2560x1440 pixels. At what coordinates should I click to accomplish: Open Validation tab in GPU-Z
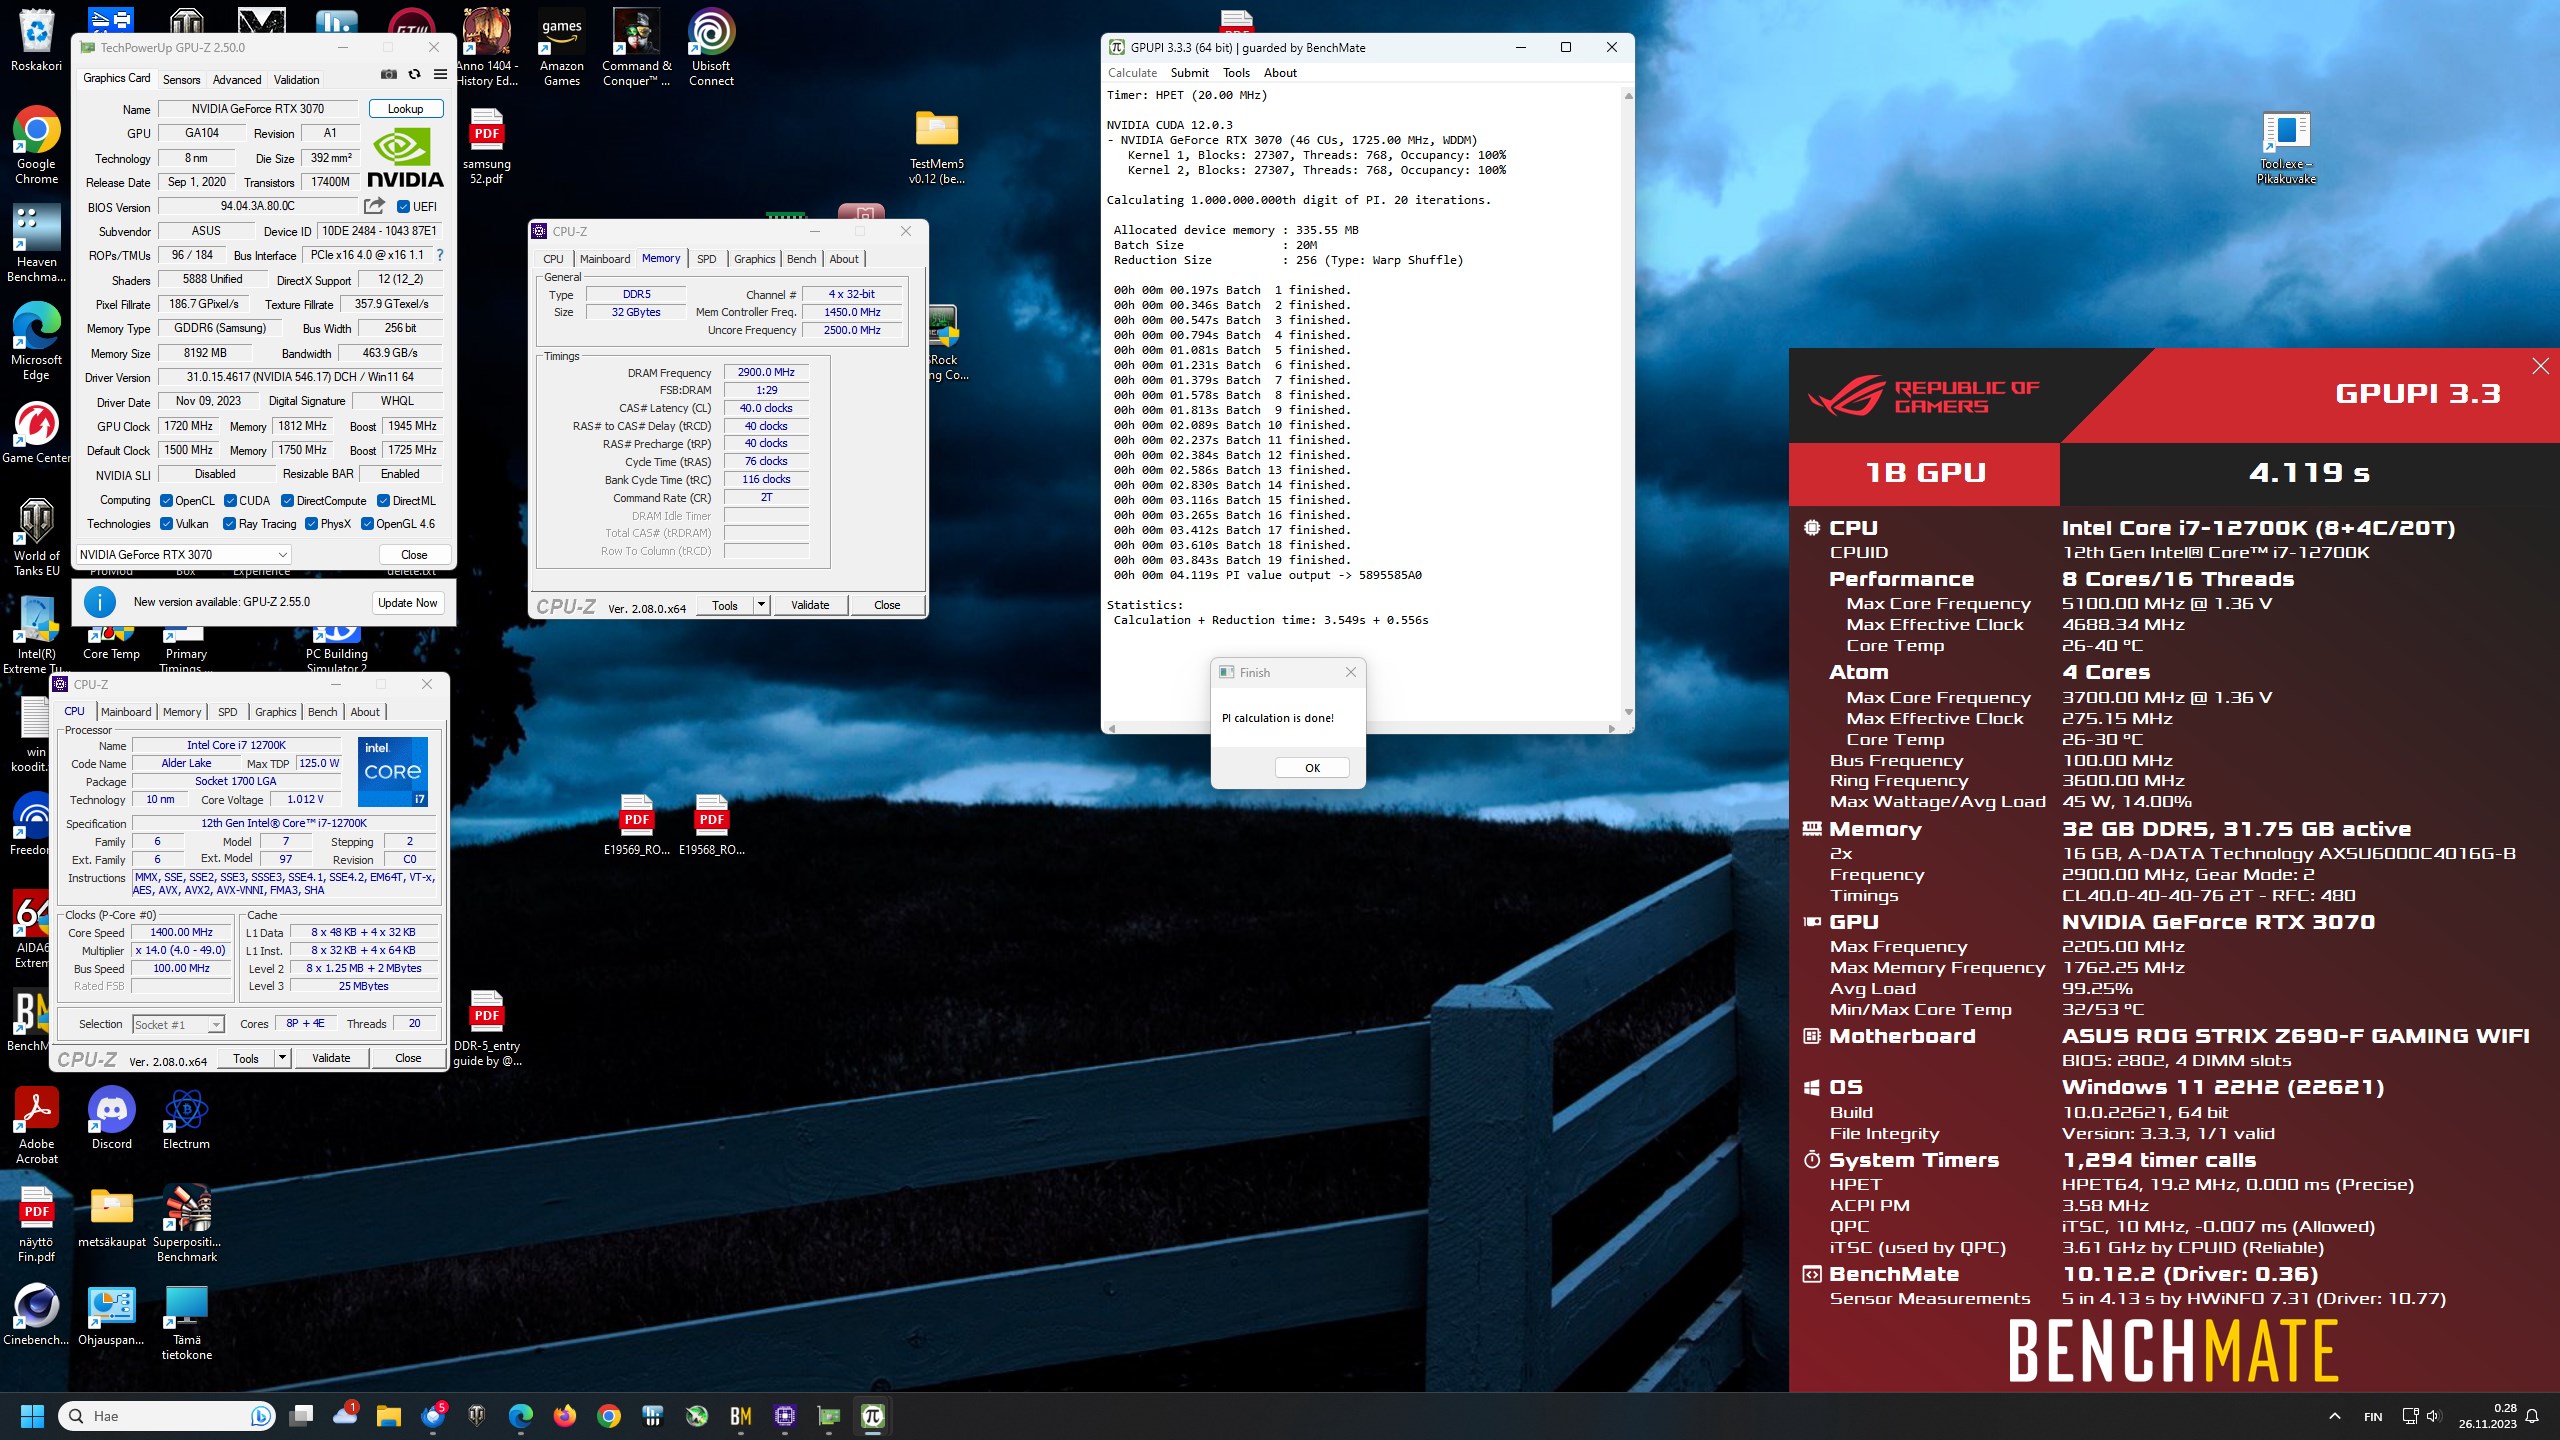click(296, 80)
